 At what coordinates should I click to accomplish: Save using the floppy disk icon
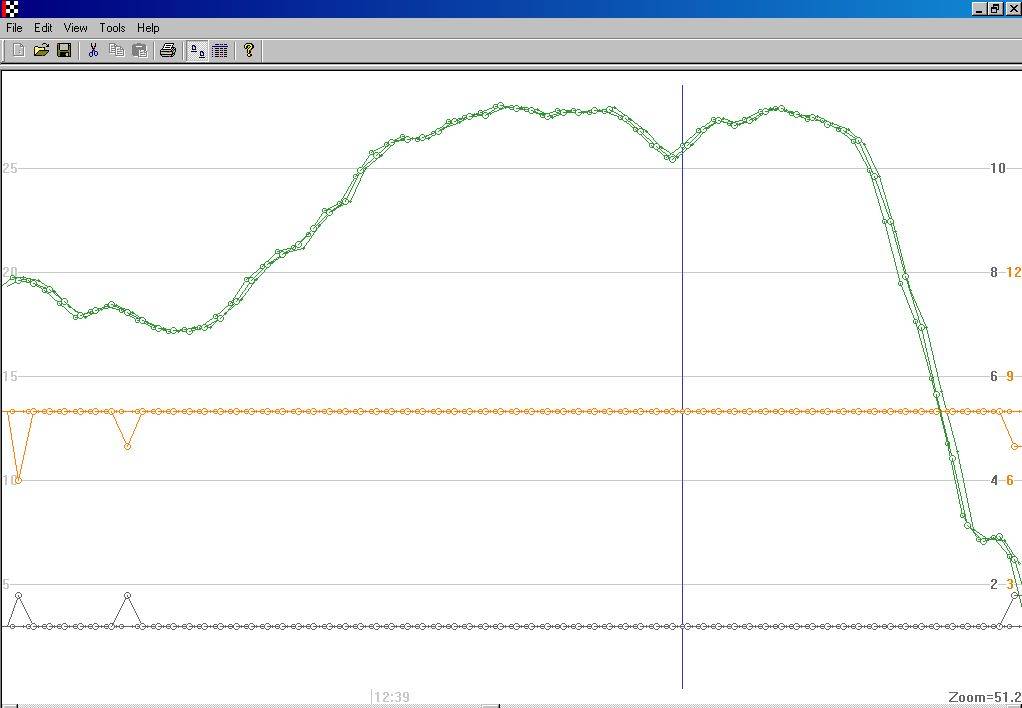(x=64, y=50)
